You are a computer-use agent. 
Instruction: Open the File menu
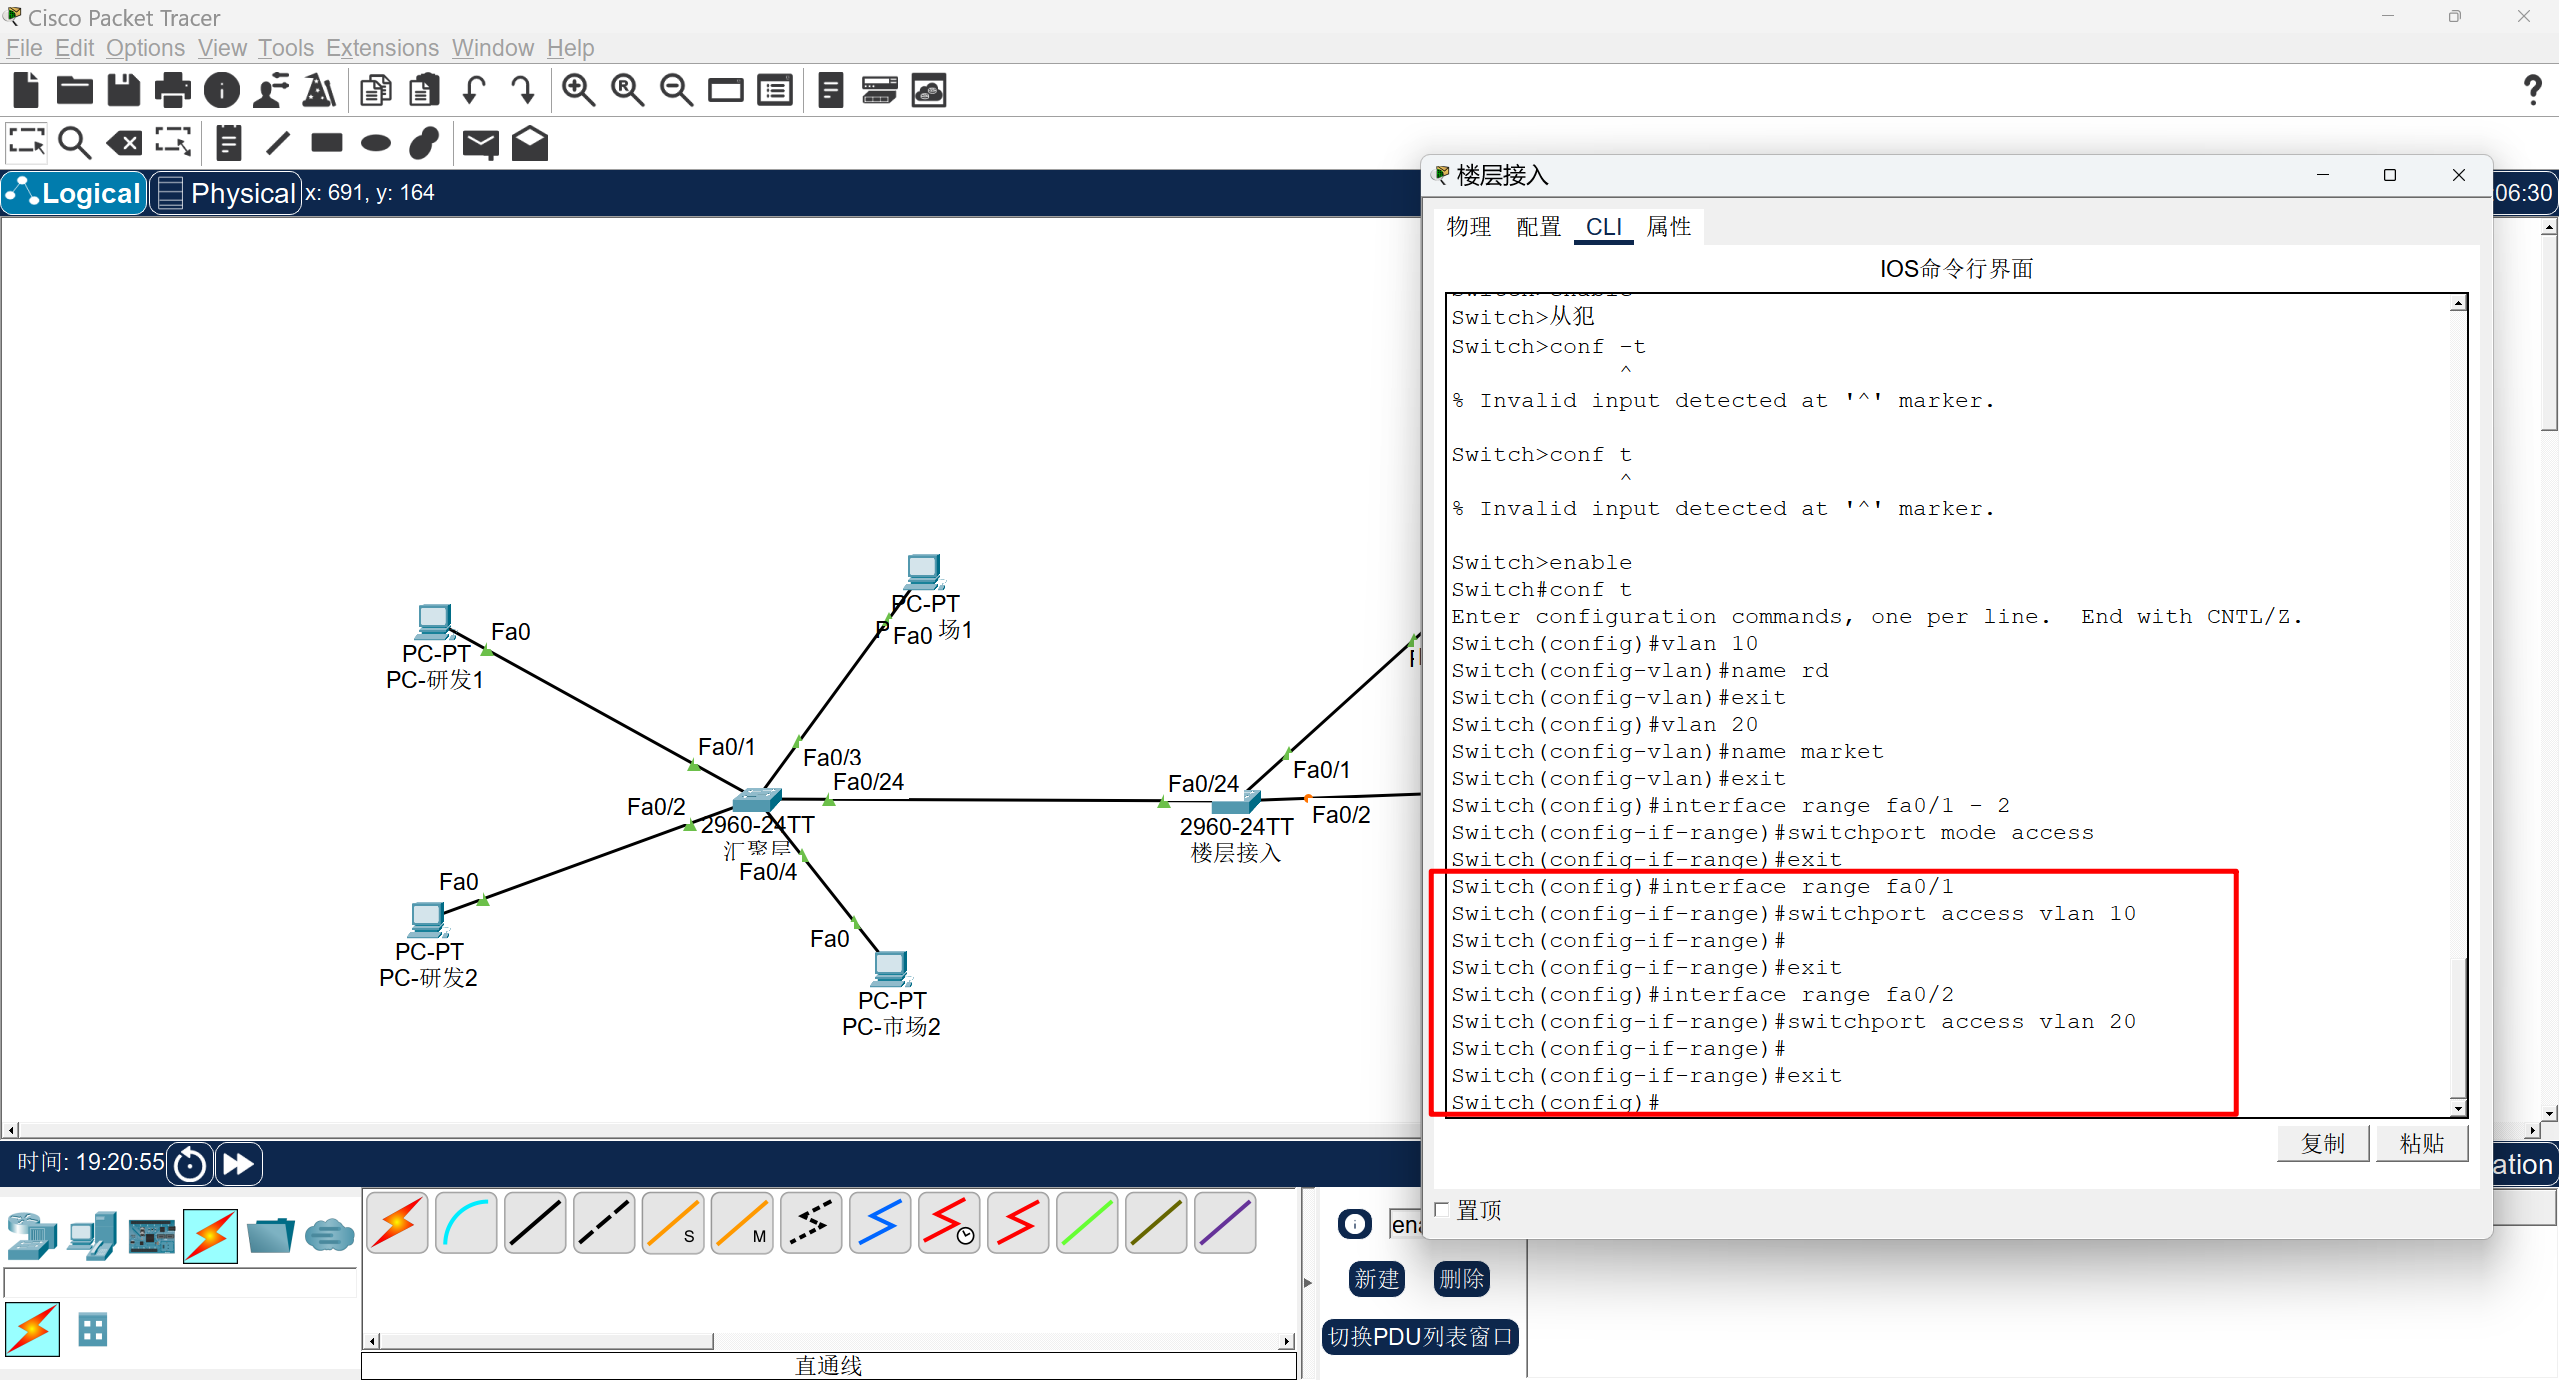(x=24, y=48)
